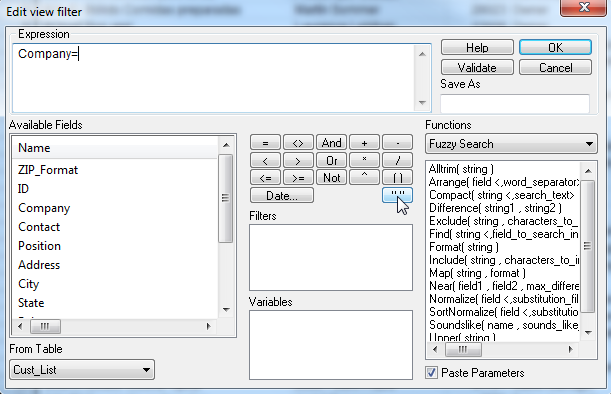Insert the Or logical operator
Screen dimensions: 611x394
point(331,160)
